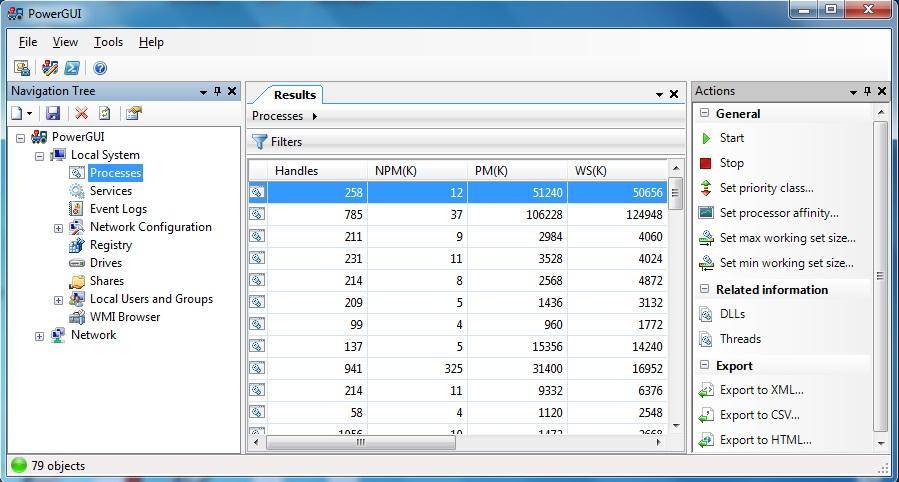Viewport: 899px width, 482px height.
Task: Sort by the WS(K) column header
Action: coord(617,171)
